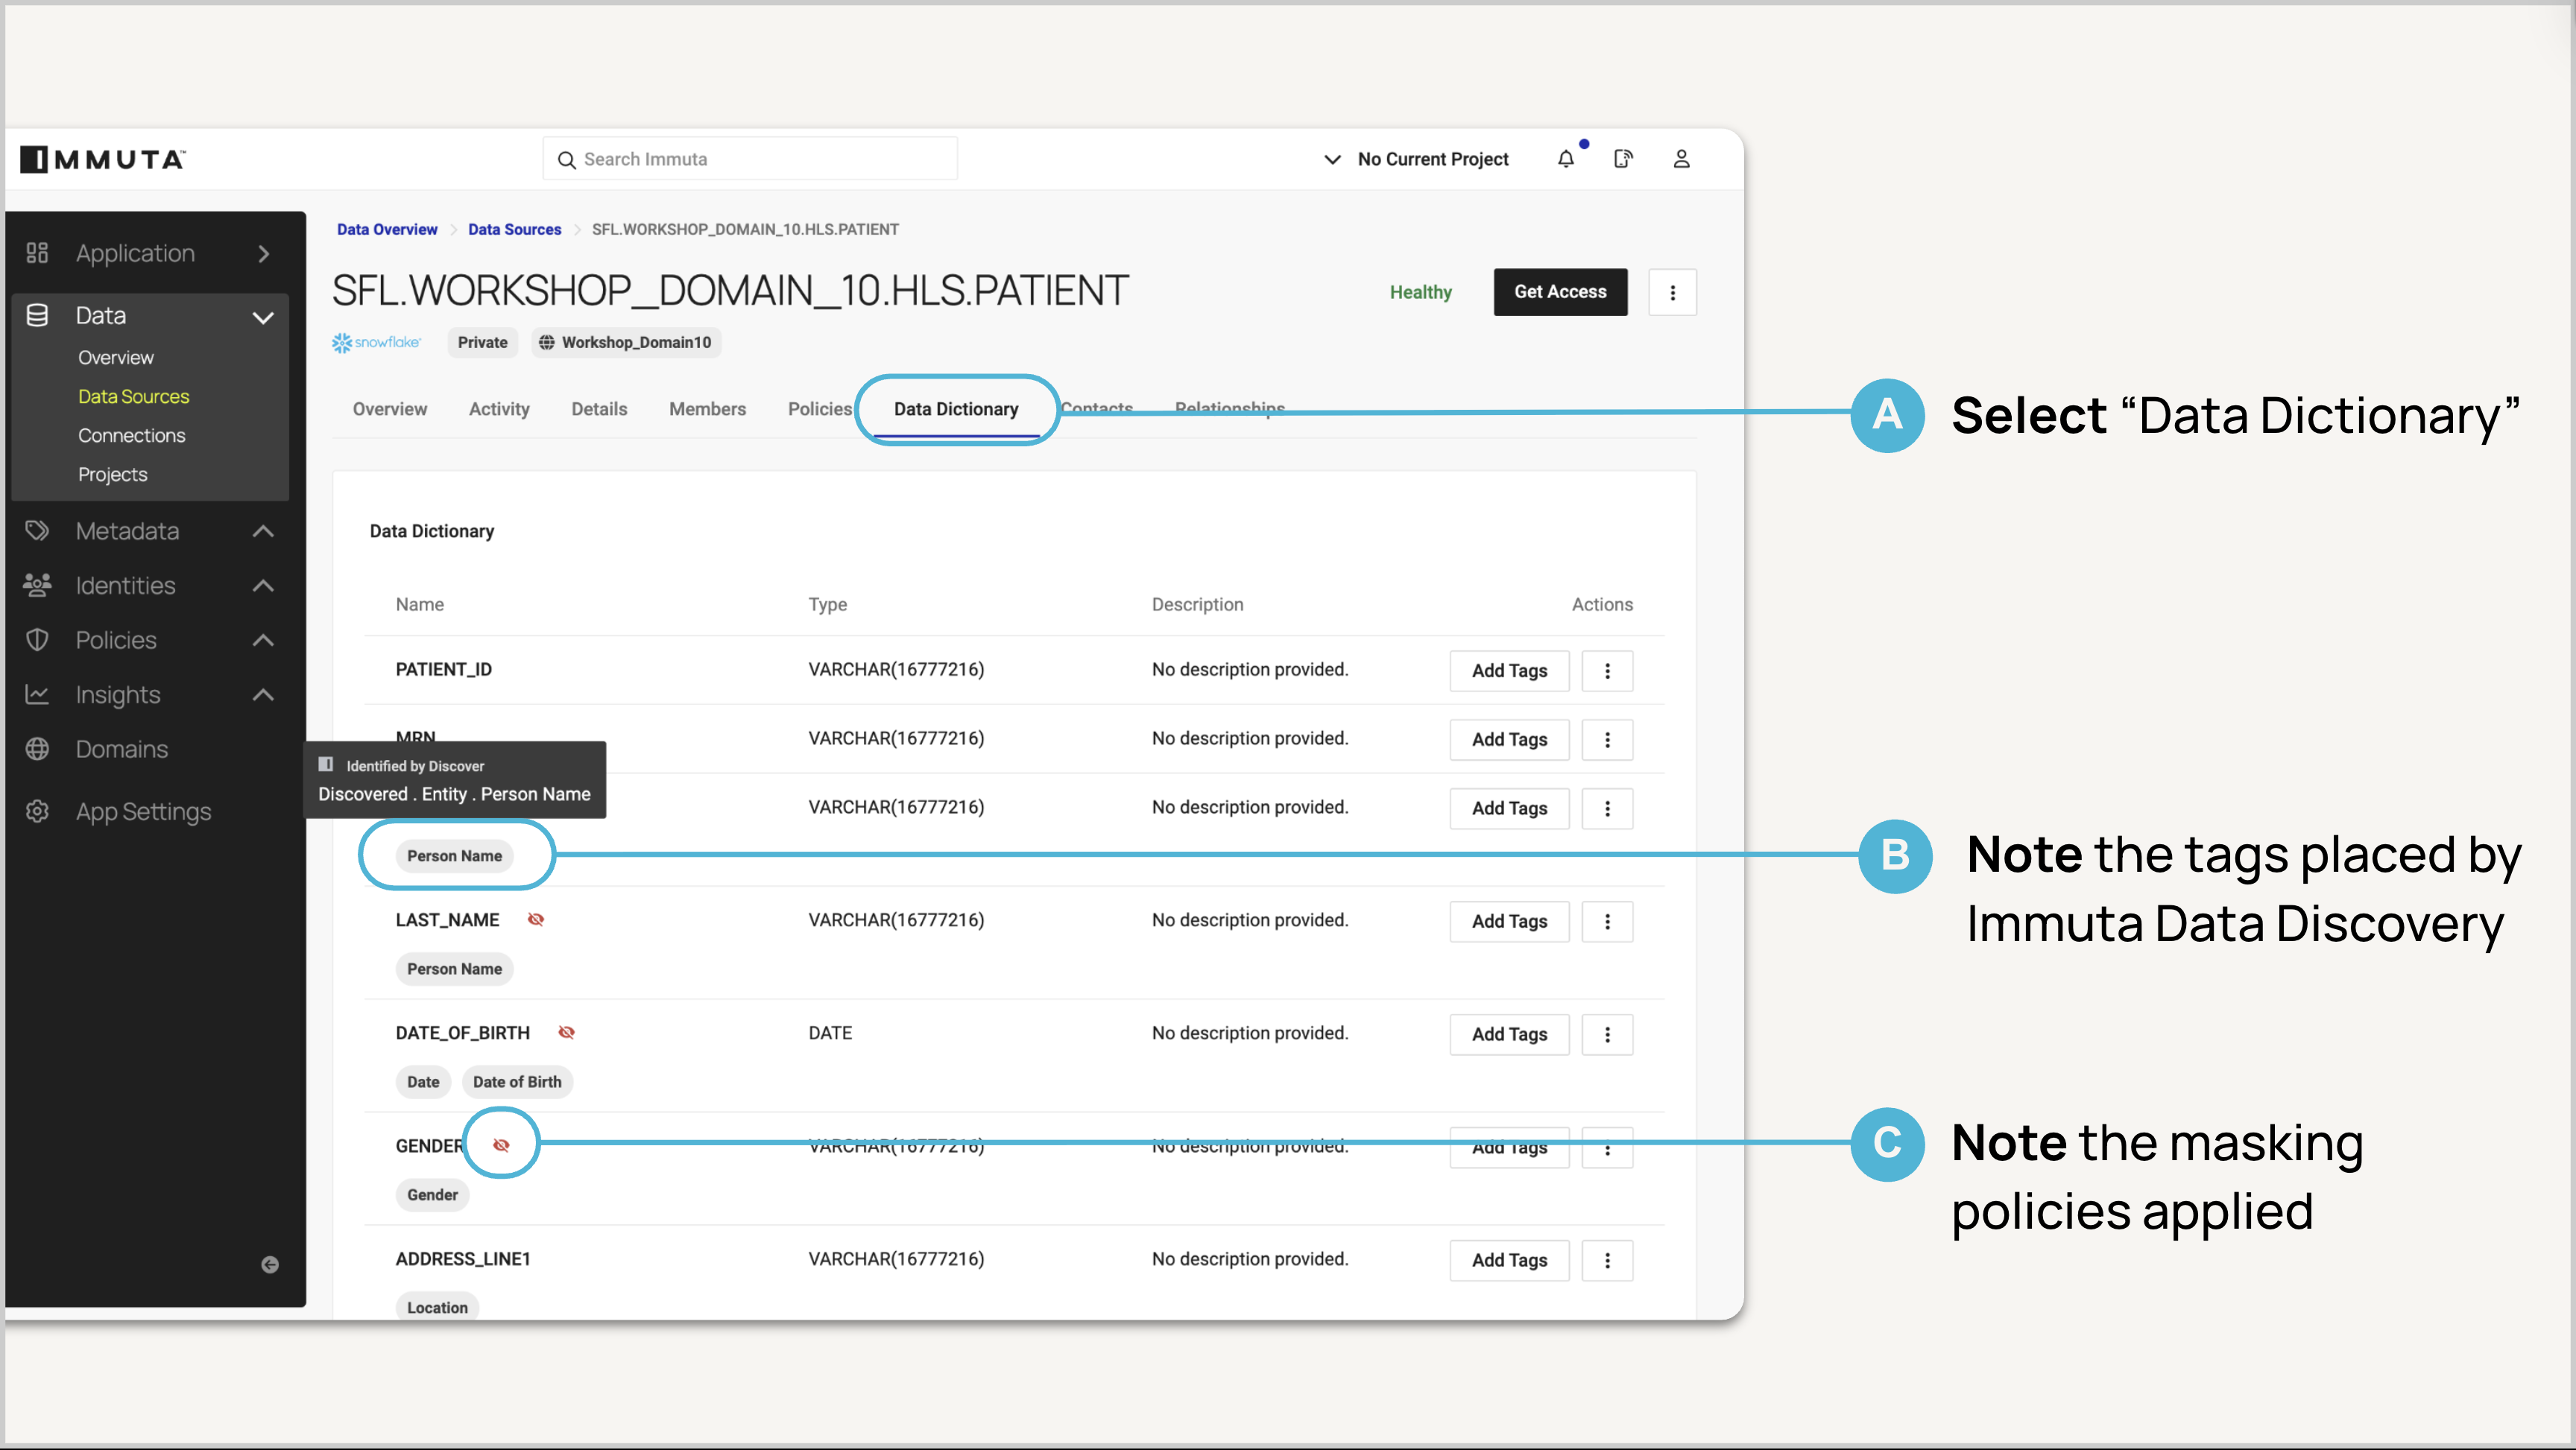The image size is (2576, 1450).
Task: Click masked eye icon next to LAST_NAME
Action: (x=536, y=919)
